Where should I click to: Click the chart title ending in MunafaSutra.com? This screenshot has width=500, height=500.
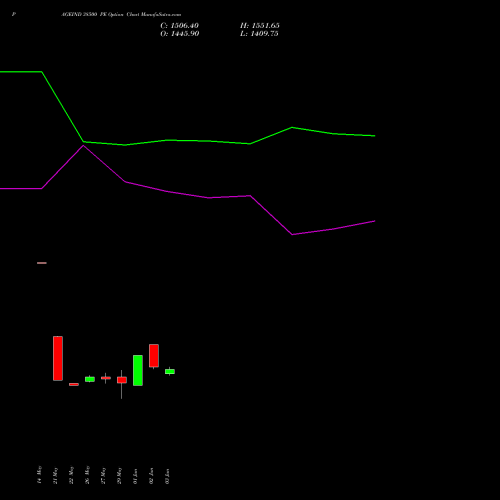(x=121, y=15)
